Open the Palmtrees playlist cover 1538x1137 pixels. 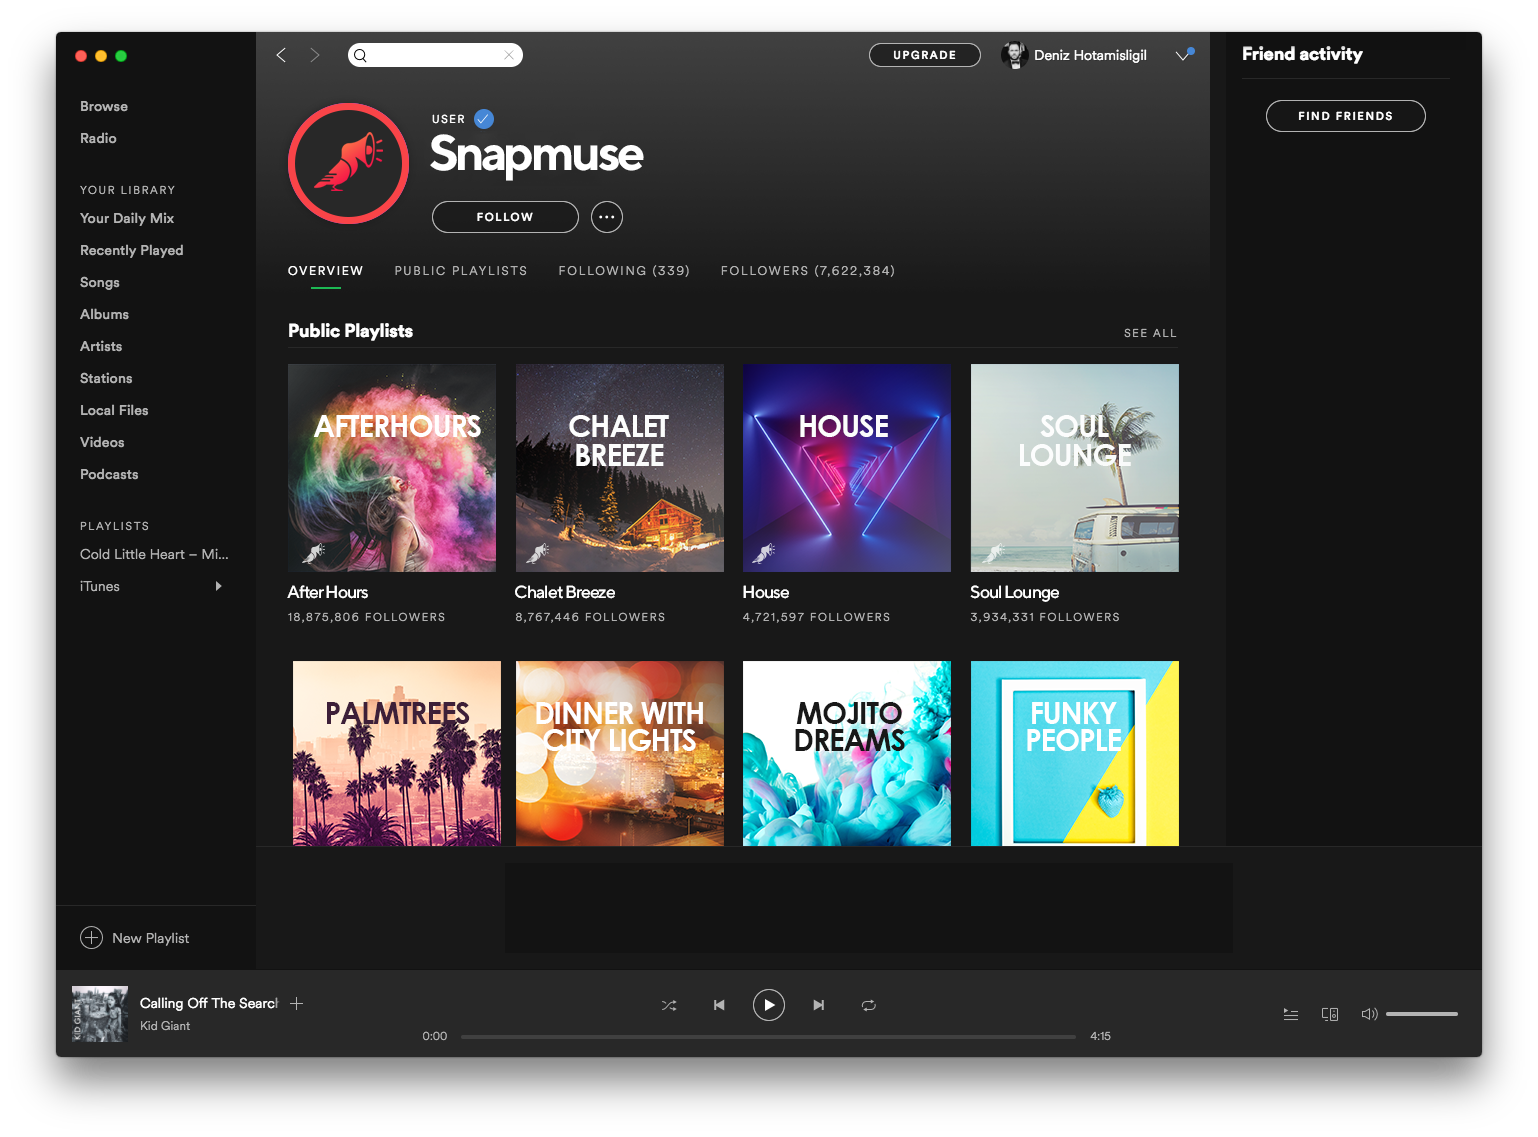pos(397,753)
